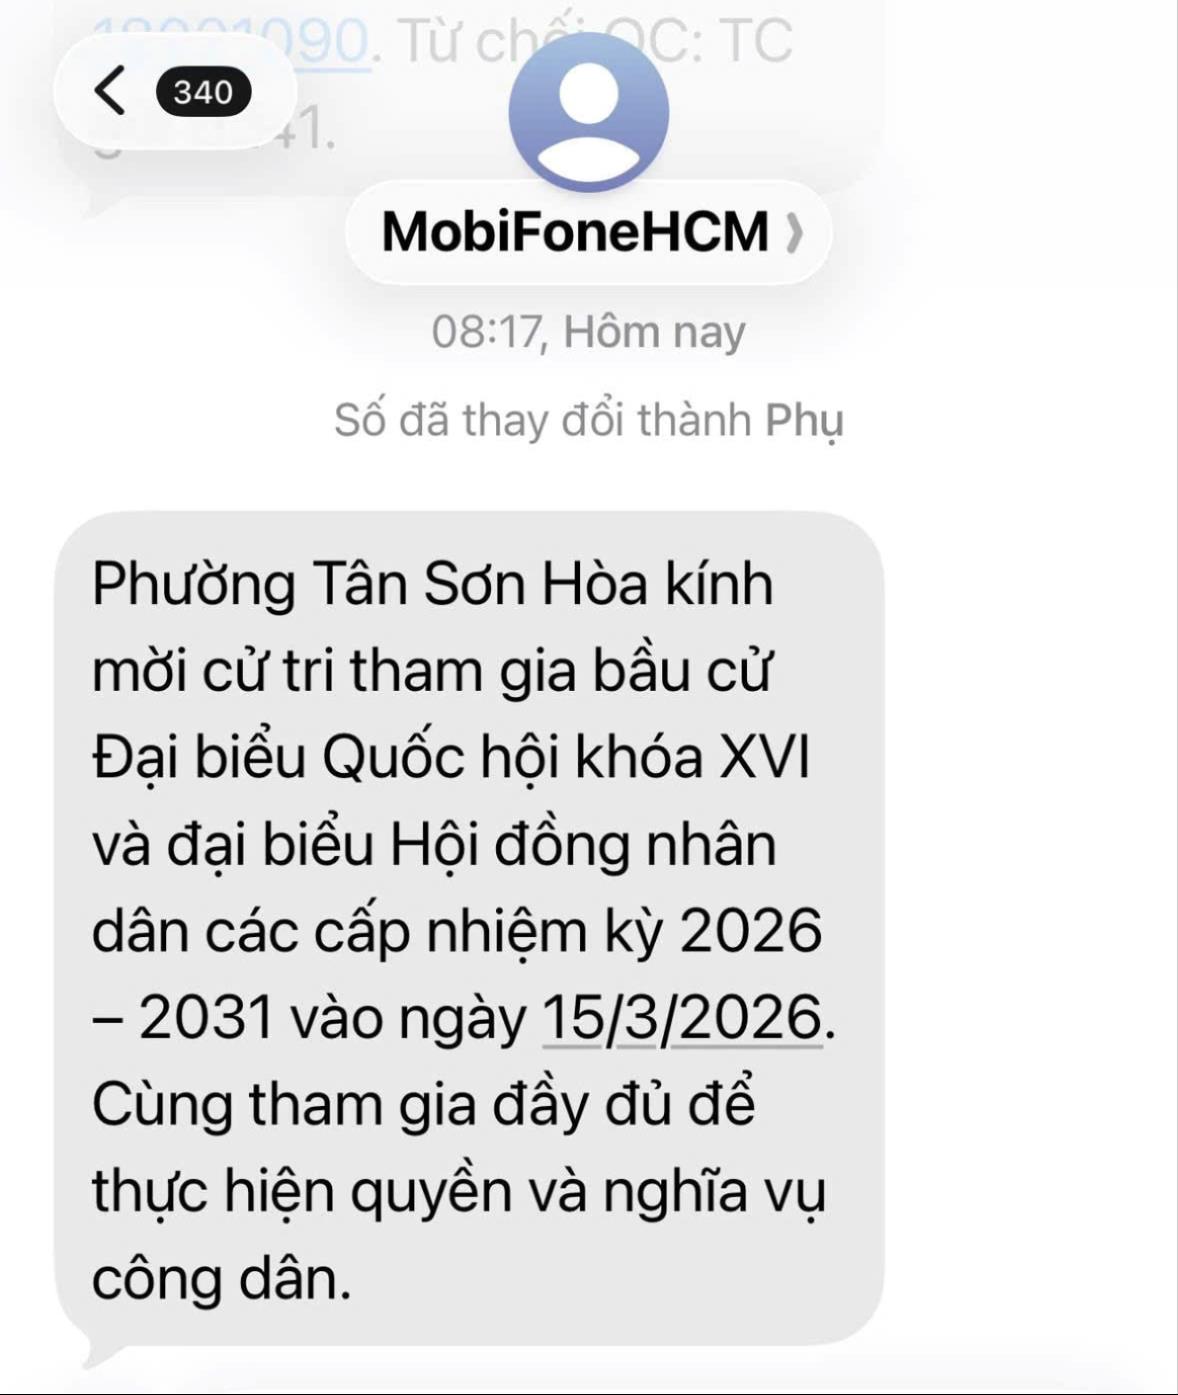Image resolution: width=1178 pixels, height=1395 pixels.
Task: Expand chevron beside MobiFoneHCM name
Action: click(x=794, y=233)
